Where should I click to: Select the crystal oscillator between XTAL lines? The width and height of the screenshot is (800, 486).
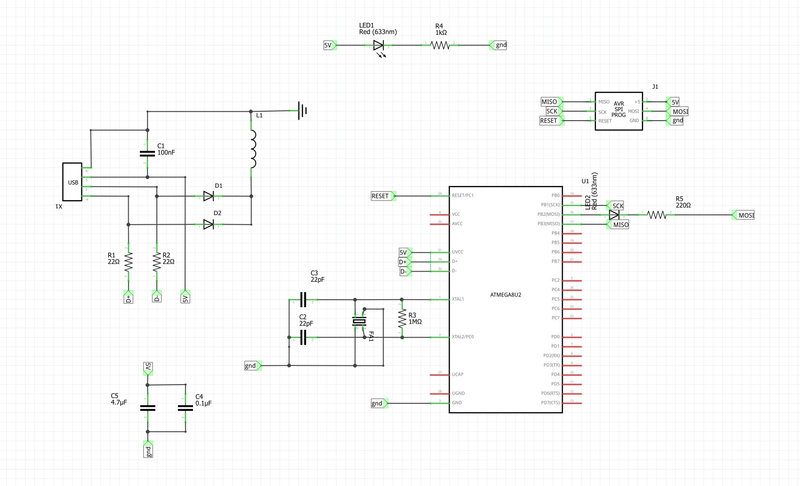click(358, 321)
